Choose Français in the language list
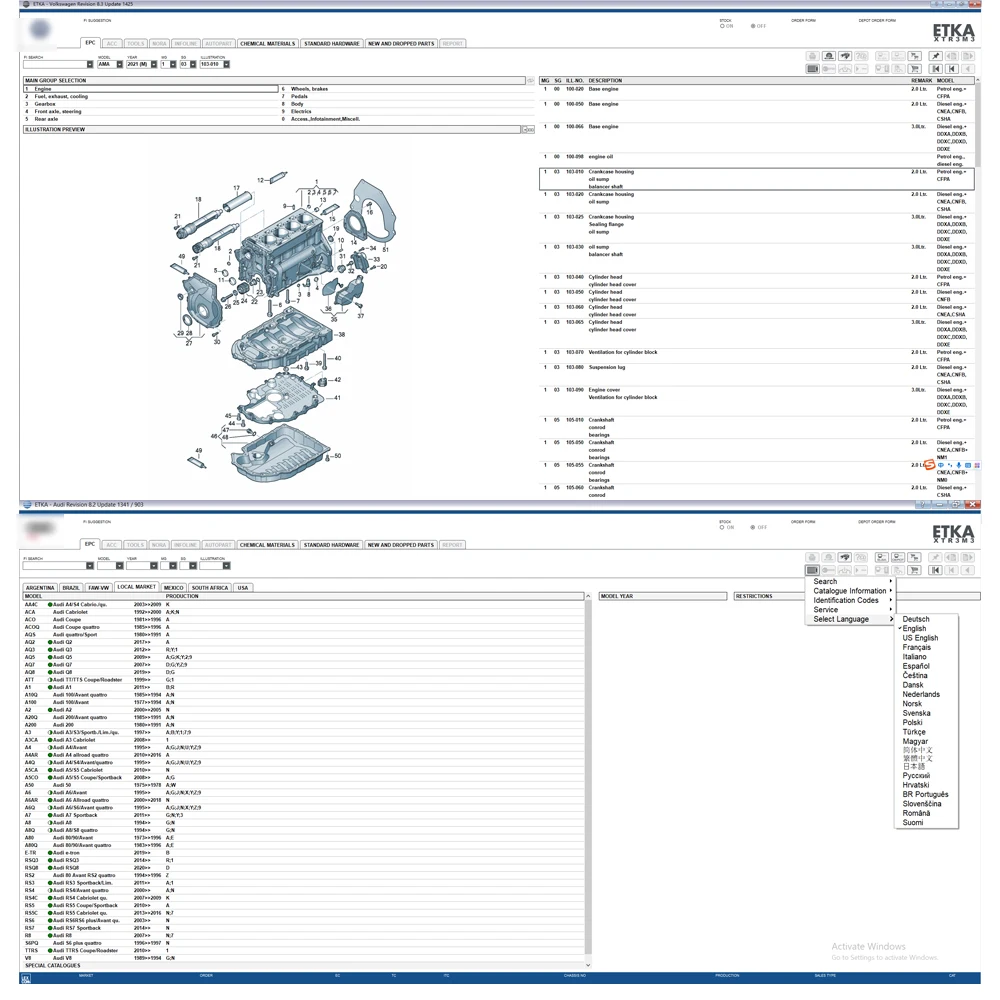Image resolution: width=1000 pixels, height=1000 pixels. tap(916, 647)
